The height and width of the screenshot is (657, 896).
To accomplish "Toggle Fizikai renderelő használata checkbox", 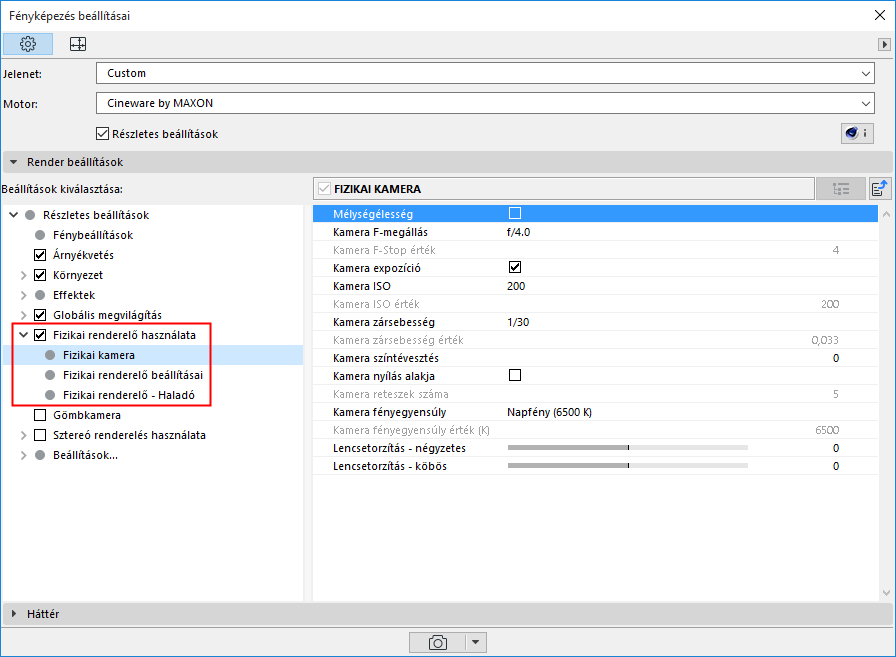I will 40,335.
